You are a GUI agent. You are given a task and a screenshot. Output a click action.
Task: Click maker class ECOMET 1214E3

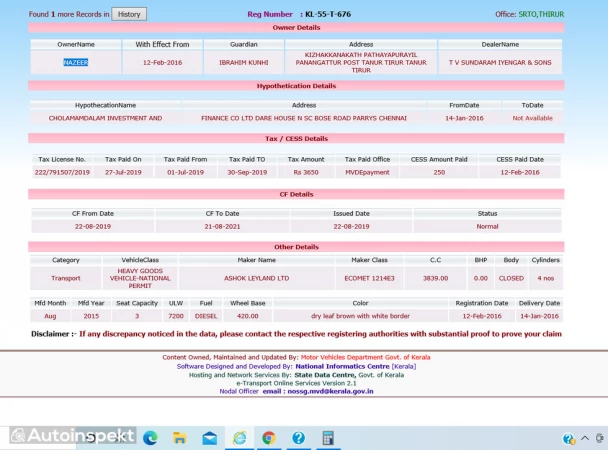point(369,278)
